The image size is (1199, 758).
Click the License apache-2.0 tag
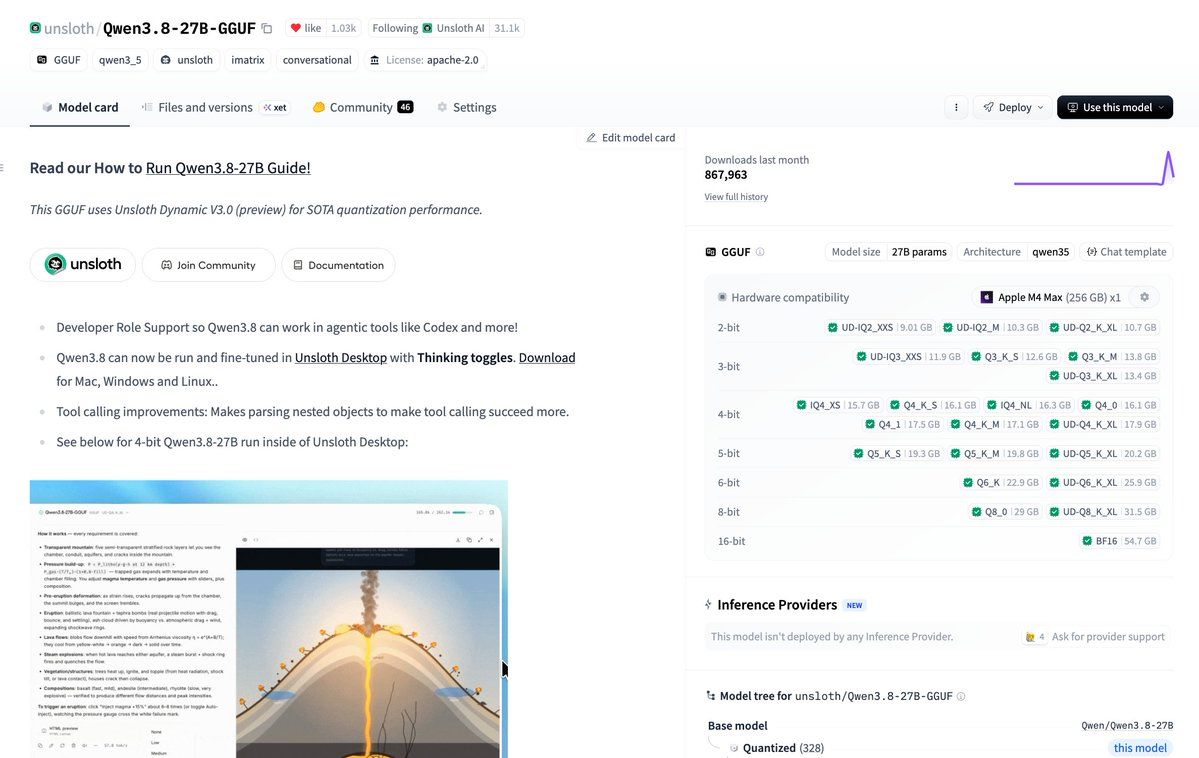(424, 60)
